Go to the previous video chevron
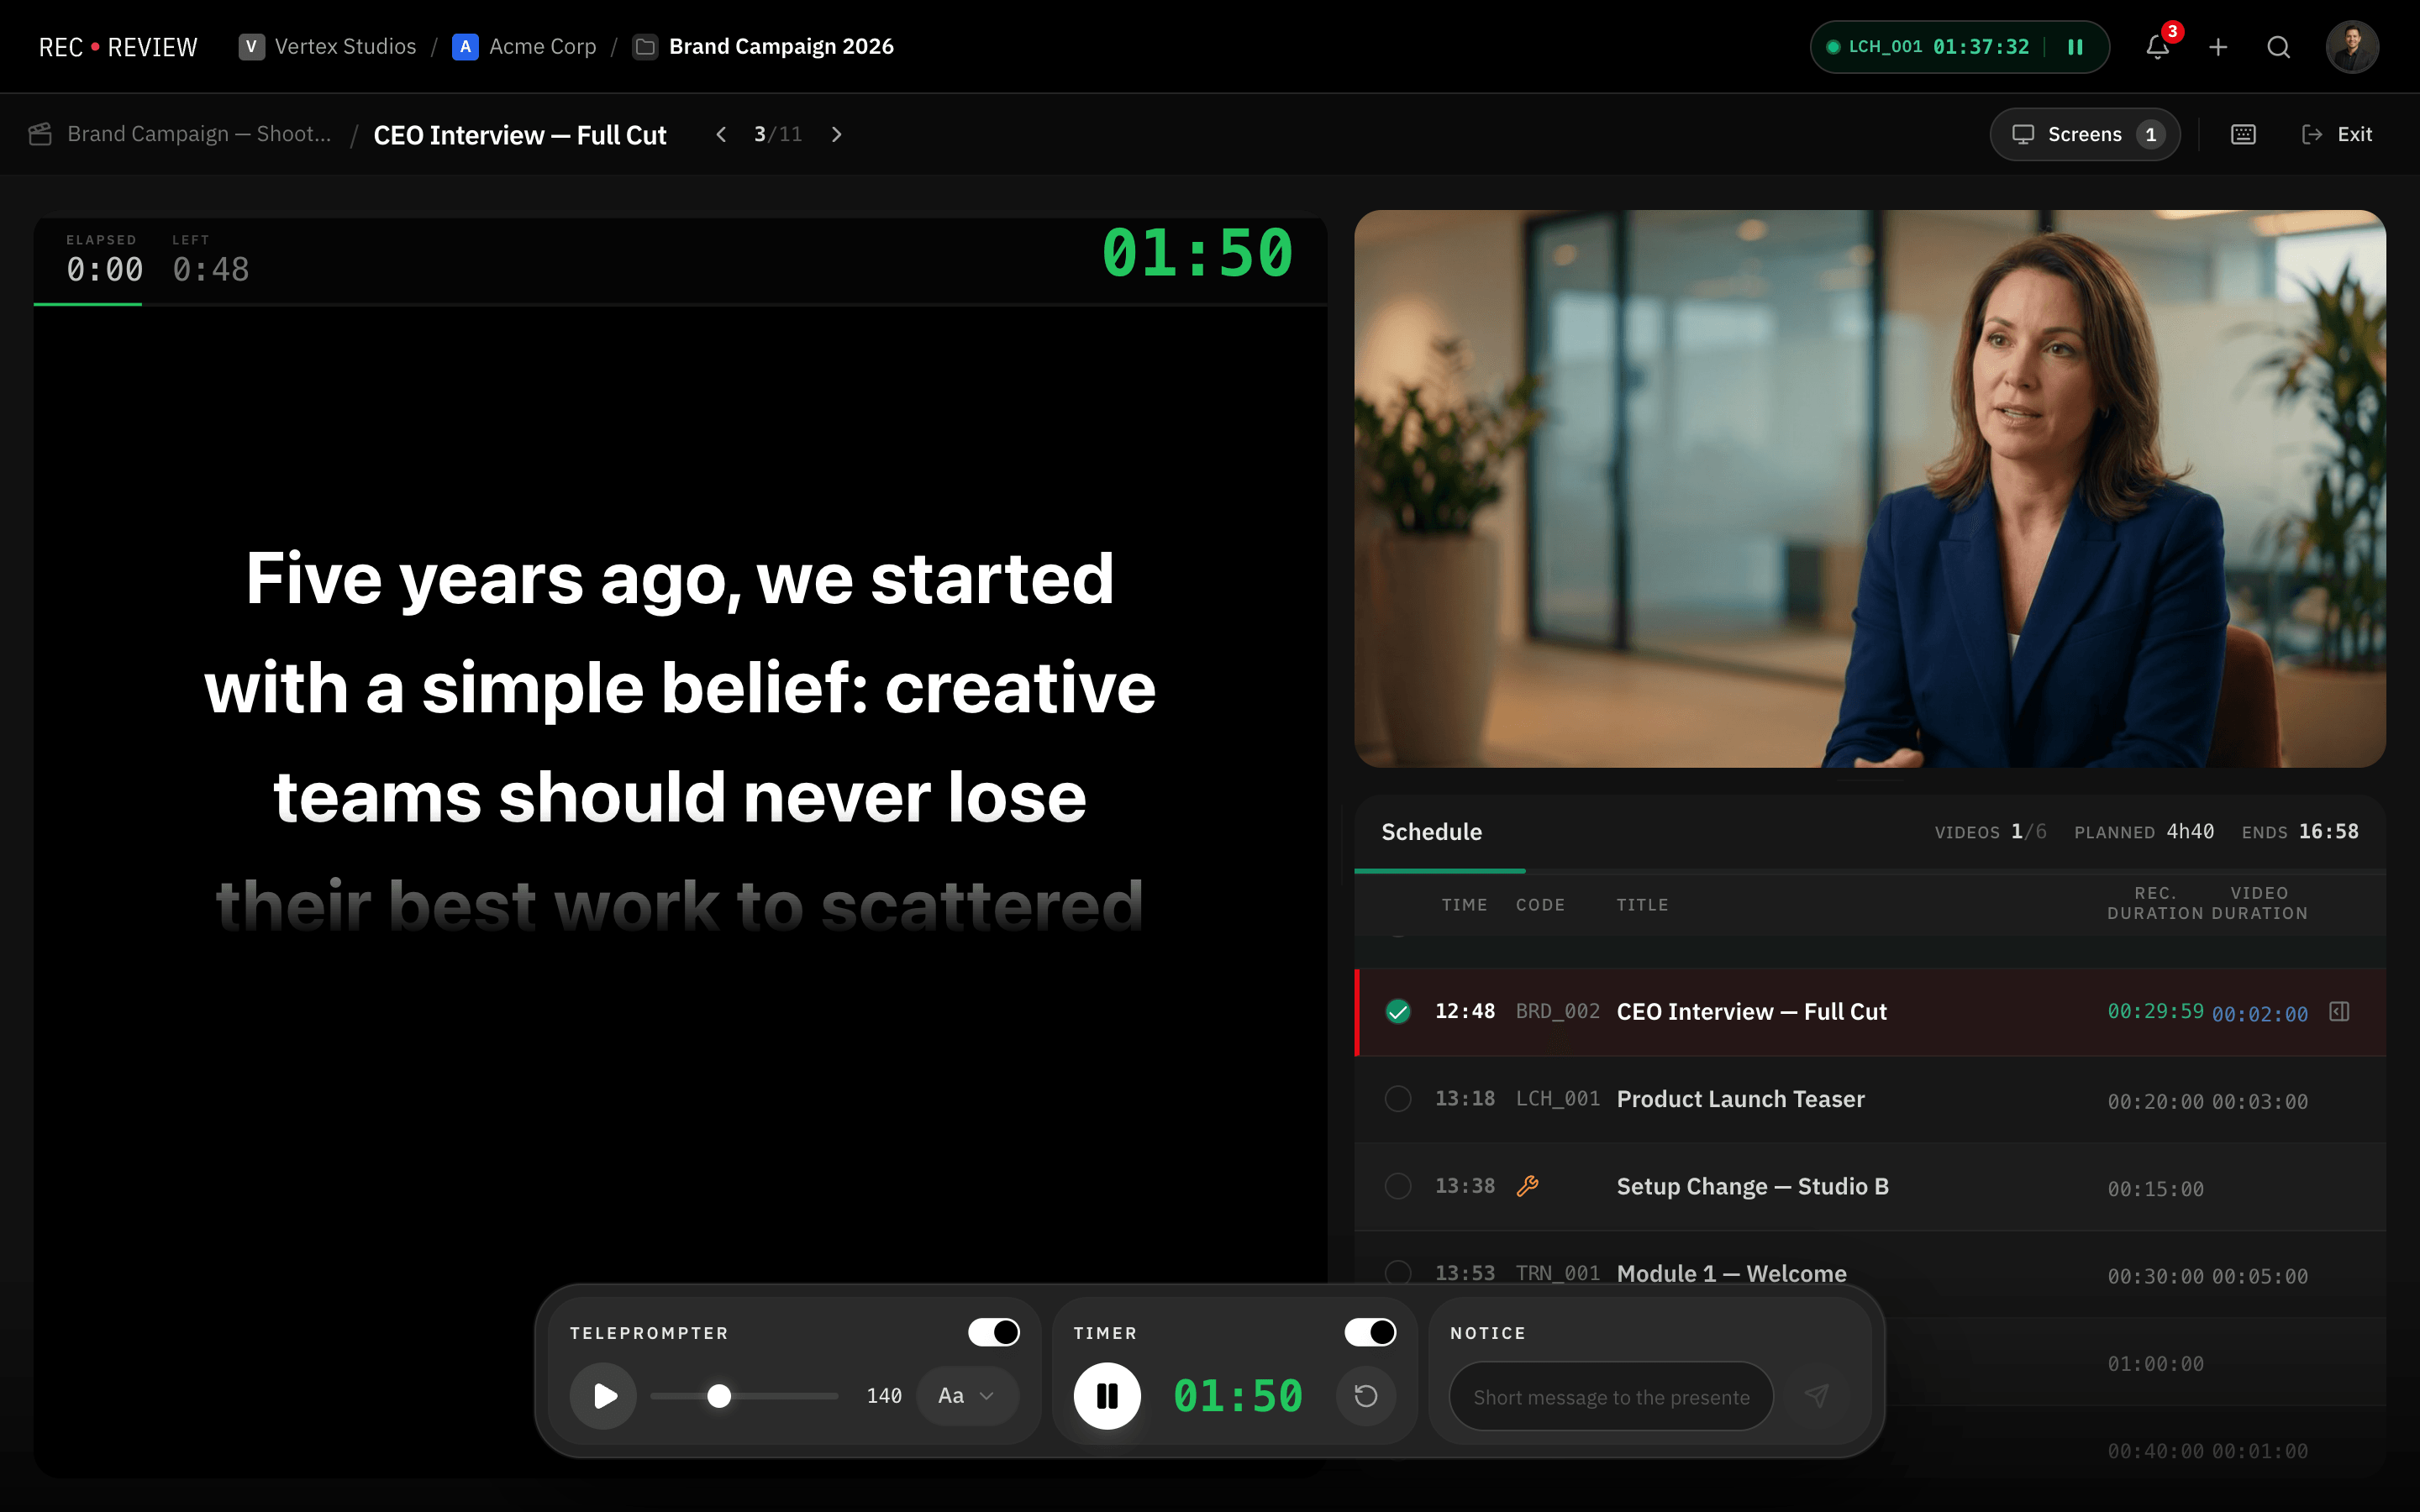This screenshot has height=1512, width=2420. click(x=721, y=134)
